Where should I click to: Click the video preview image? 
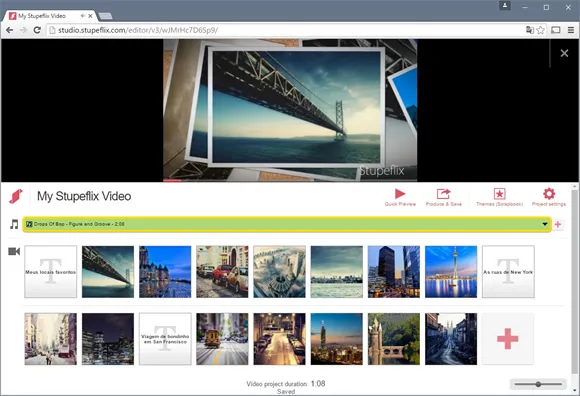point(290,110)
